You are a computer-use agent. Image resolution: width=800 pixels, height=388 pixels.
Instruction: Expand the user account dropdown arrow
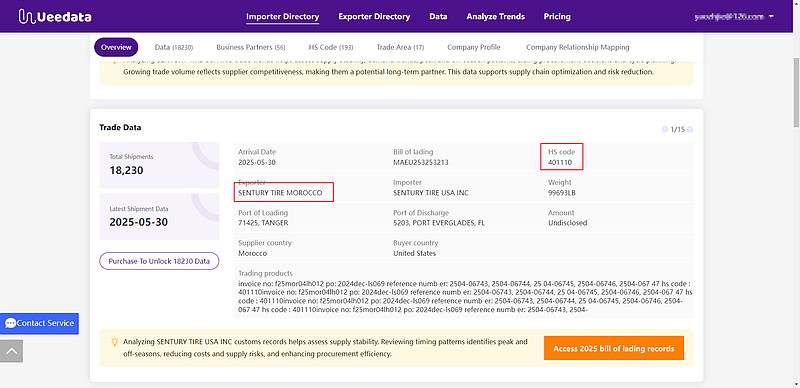[x=770, y=16]
